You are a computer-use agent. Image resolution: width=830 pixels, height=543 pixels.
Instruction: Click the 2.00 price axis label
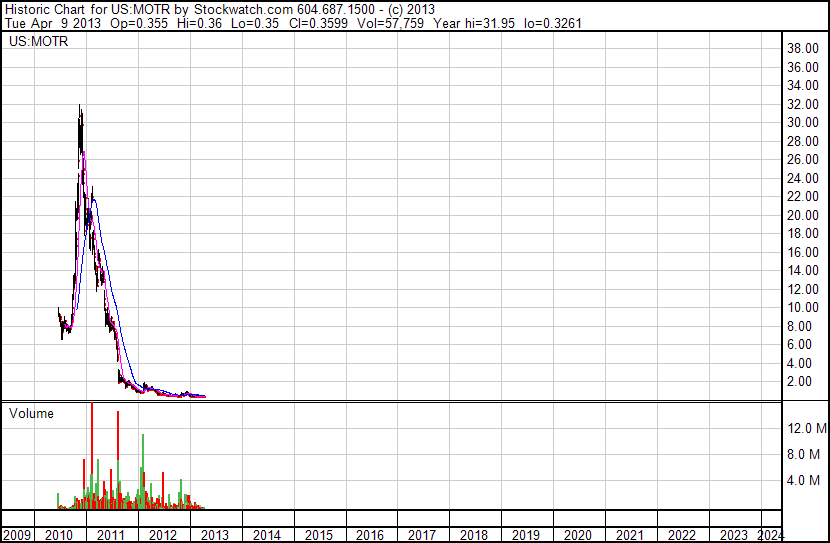click(802, 382)
